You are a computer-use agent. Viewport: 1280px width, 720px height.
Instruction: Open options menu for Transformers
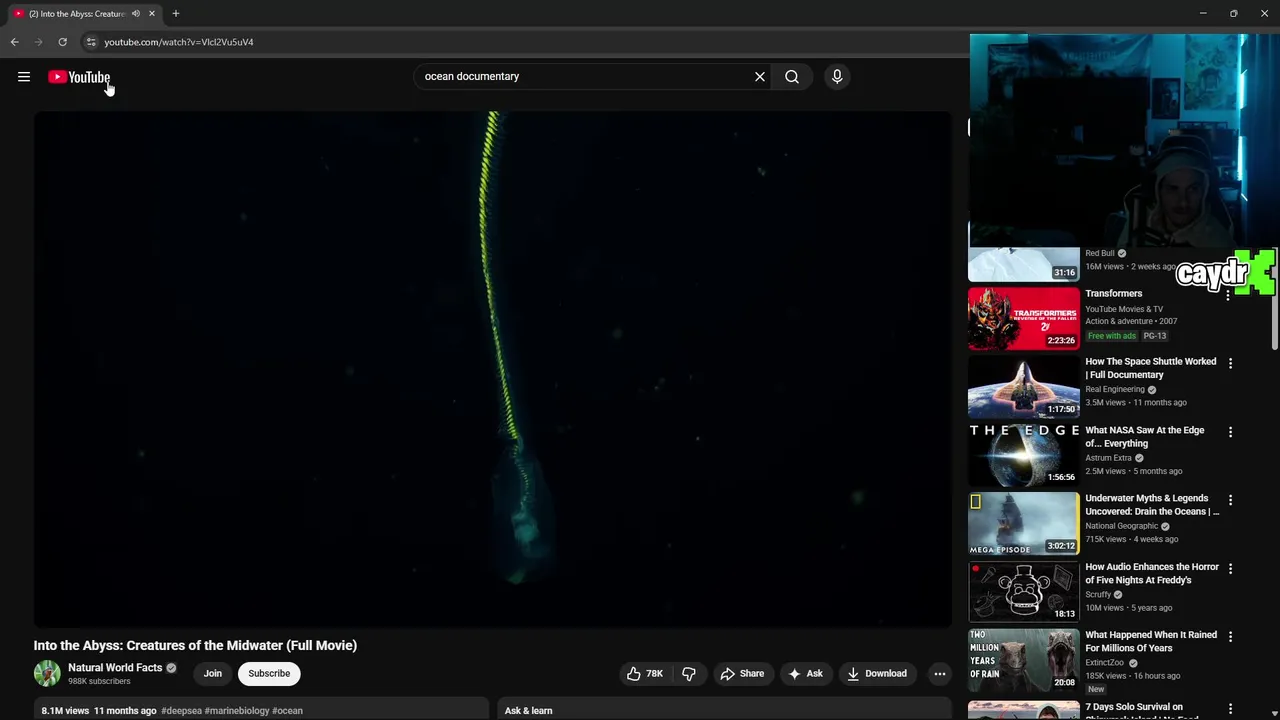pyautogui.click(x=1228, y=295)
